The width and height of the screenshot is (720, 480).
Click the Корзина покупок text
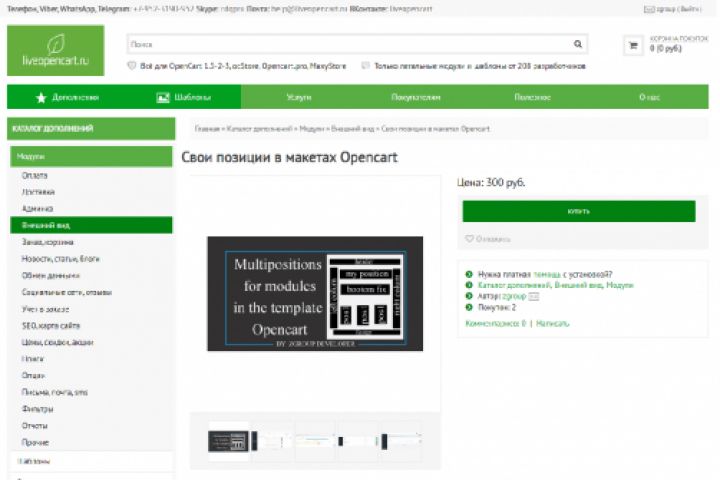(x=679, y=39)
